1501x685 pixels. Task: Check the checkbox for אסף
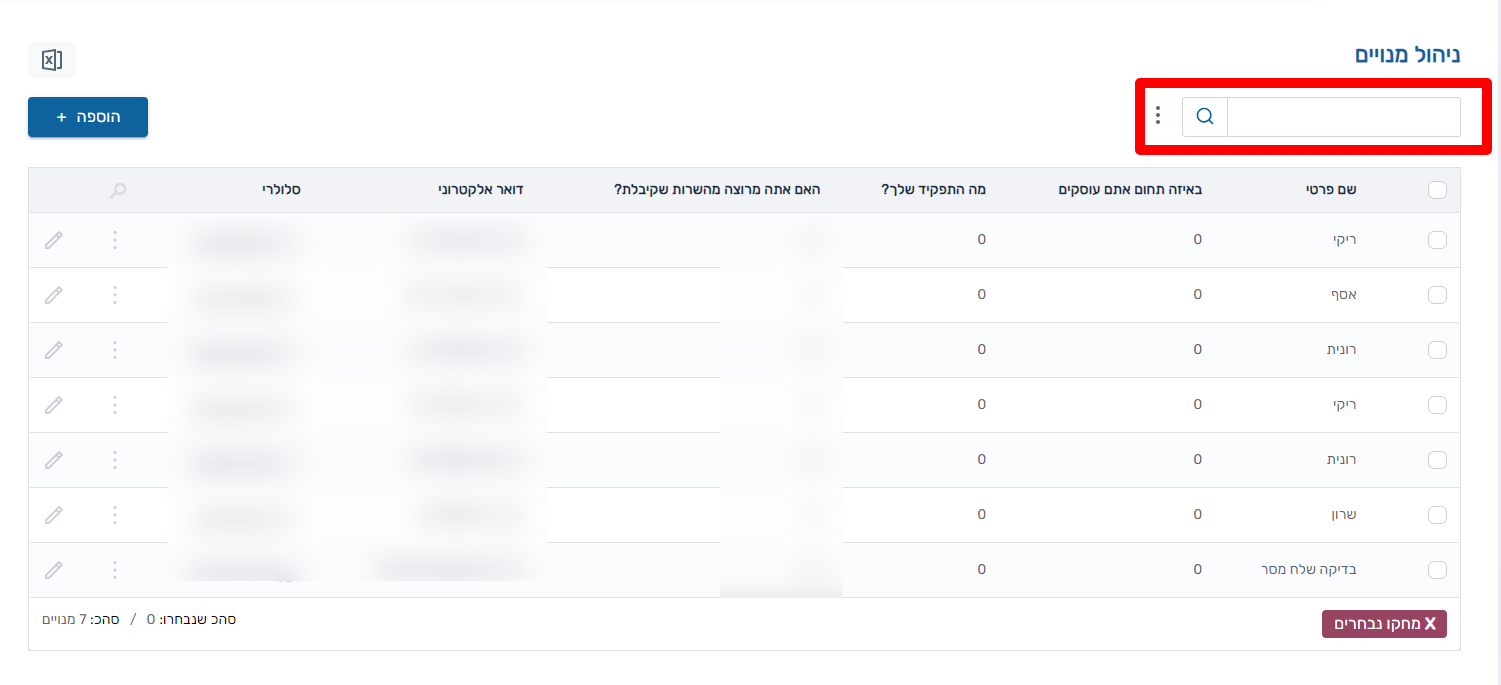[x=1437, y=295]
